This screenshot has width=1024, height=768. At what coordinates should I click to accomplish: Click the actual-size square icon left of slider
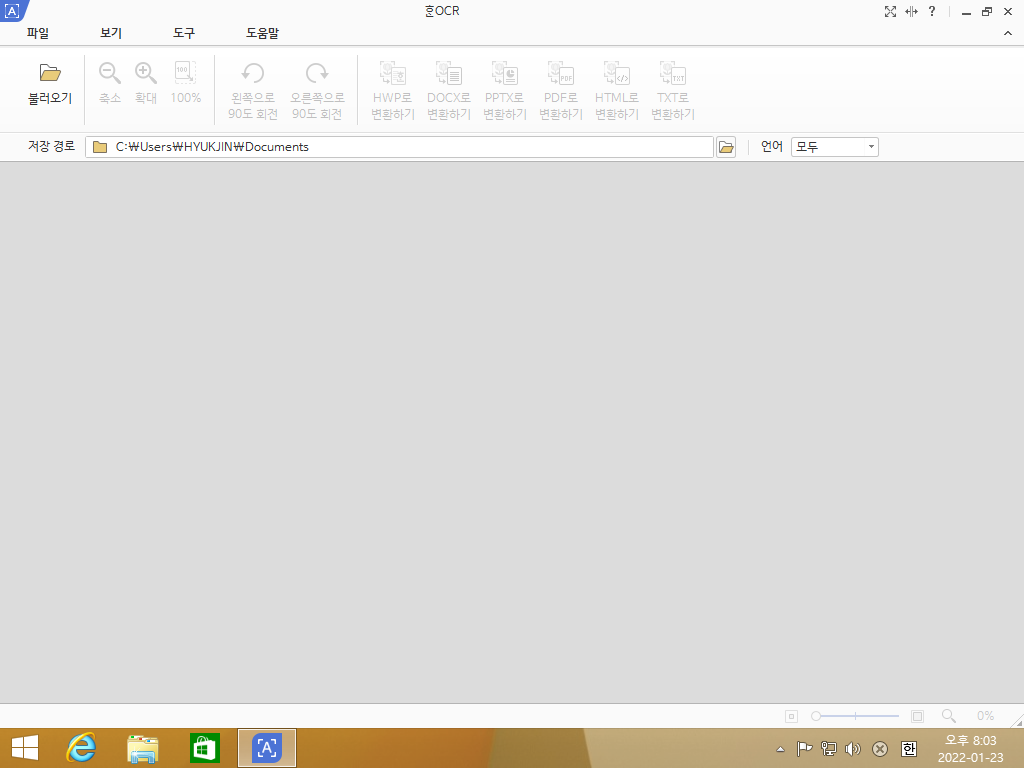(x=792, y=716)
